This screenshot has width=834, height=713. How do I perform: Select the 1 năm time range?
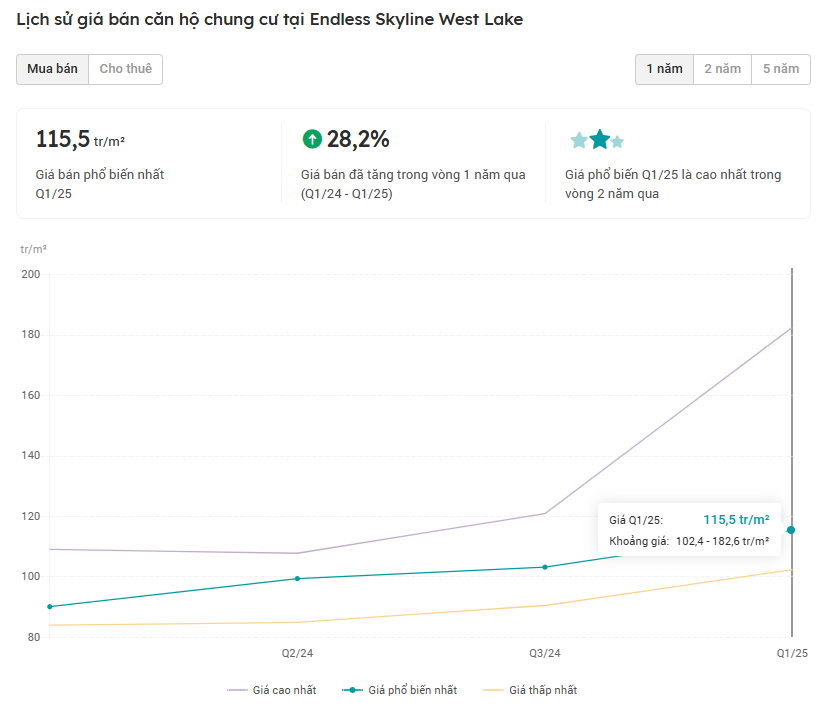[664, 69]
